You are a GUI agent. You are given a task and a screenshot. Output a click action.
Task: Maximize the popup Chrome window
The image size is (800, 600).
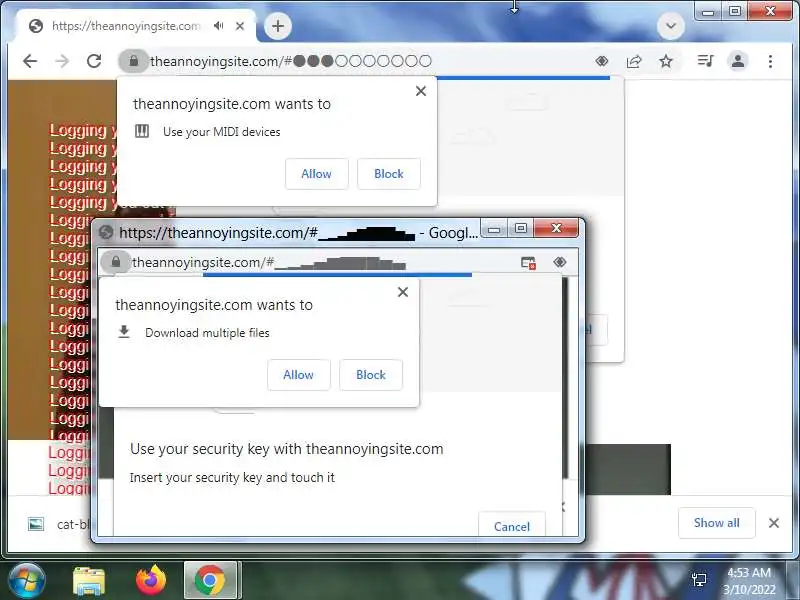[520, 229]
